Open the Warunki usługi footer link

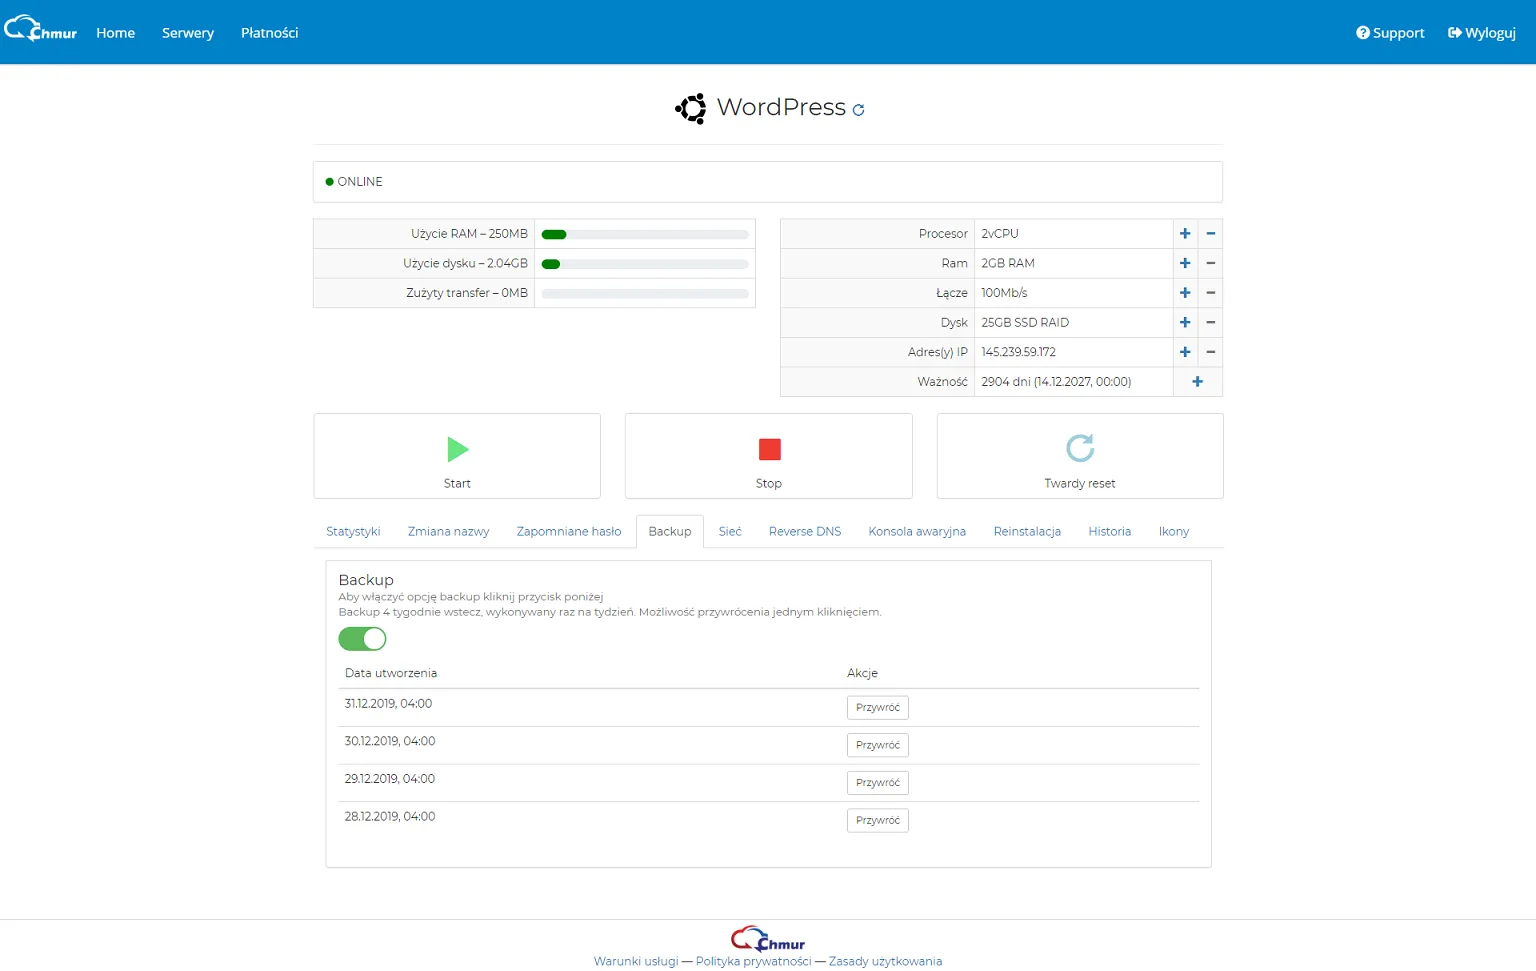coord(636,962)
